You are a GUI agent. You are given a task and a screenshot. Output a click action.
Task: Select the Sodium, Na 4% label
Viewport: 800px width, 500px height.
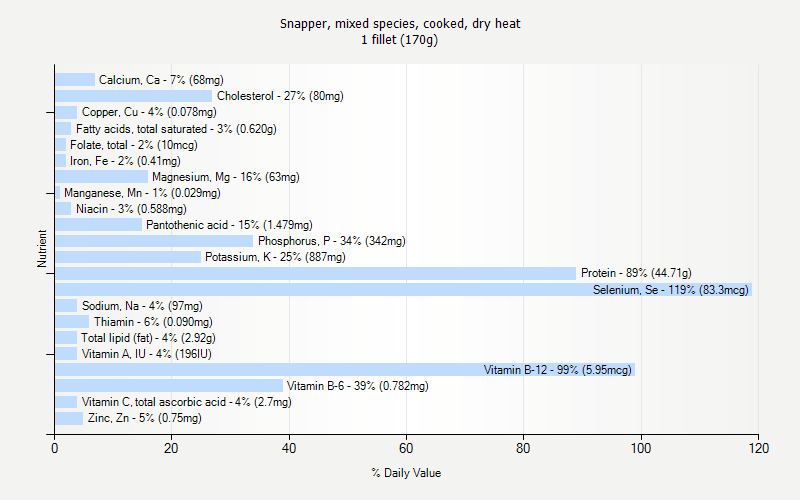coord(142,306)
